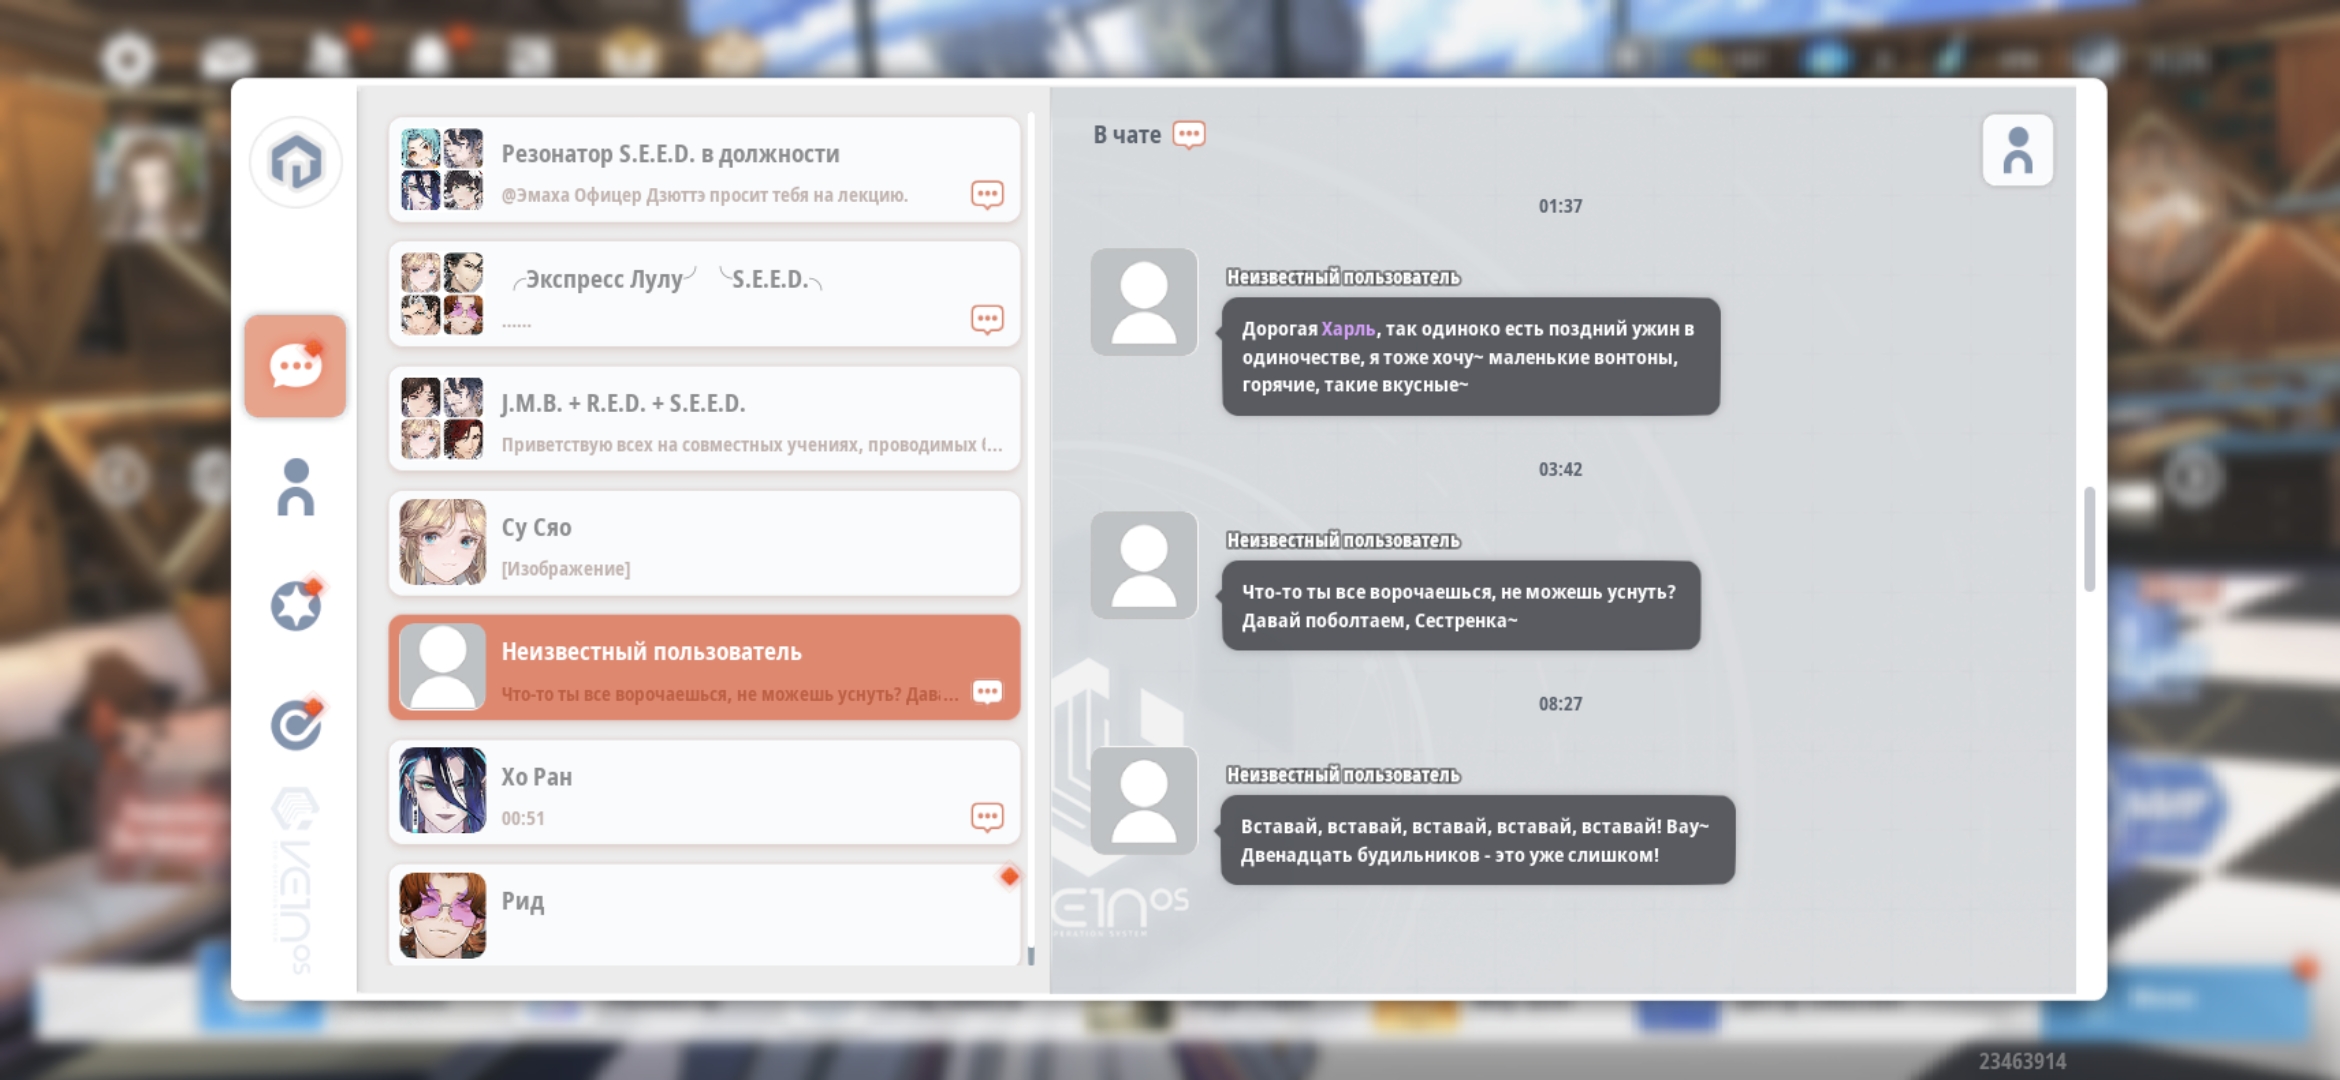Click message icon on Резонатор S.E.E.D. chat
Image resolution: width=2340 pixels, height=1080 pixels.
point(987,194)
